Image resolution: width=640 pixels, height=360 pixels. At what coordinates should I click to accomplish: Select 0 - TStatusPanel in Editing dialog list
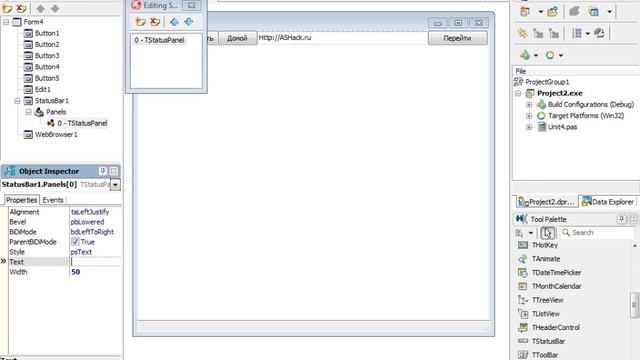tap(159, 40)
